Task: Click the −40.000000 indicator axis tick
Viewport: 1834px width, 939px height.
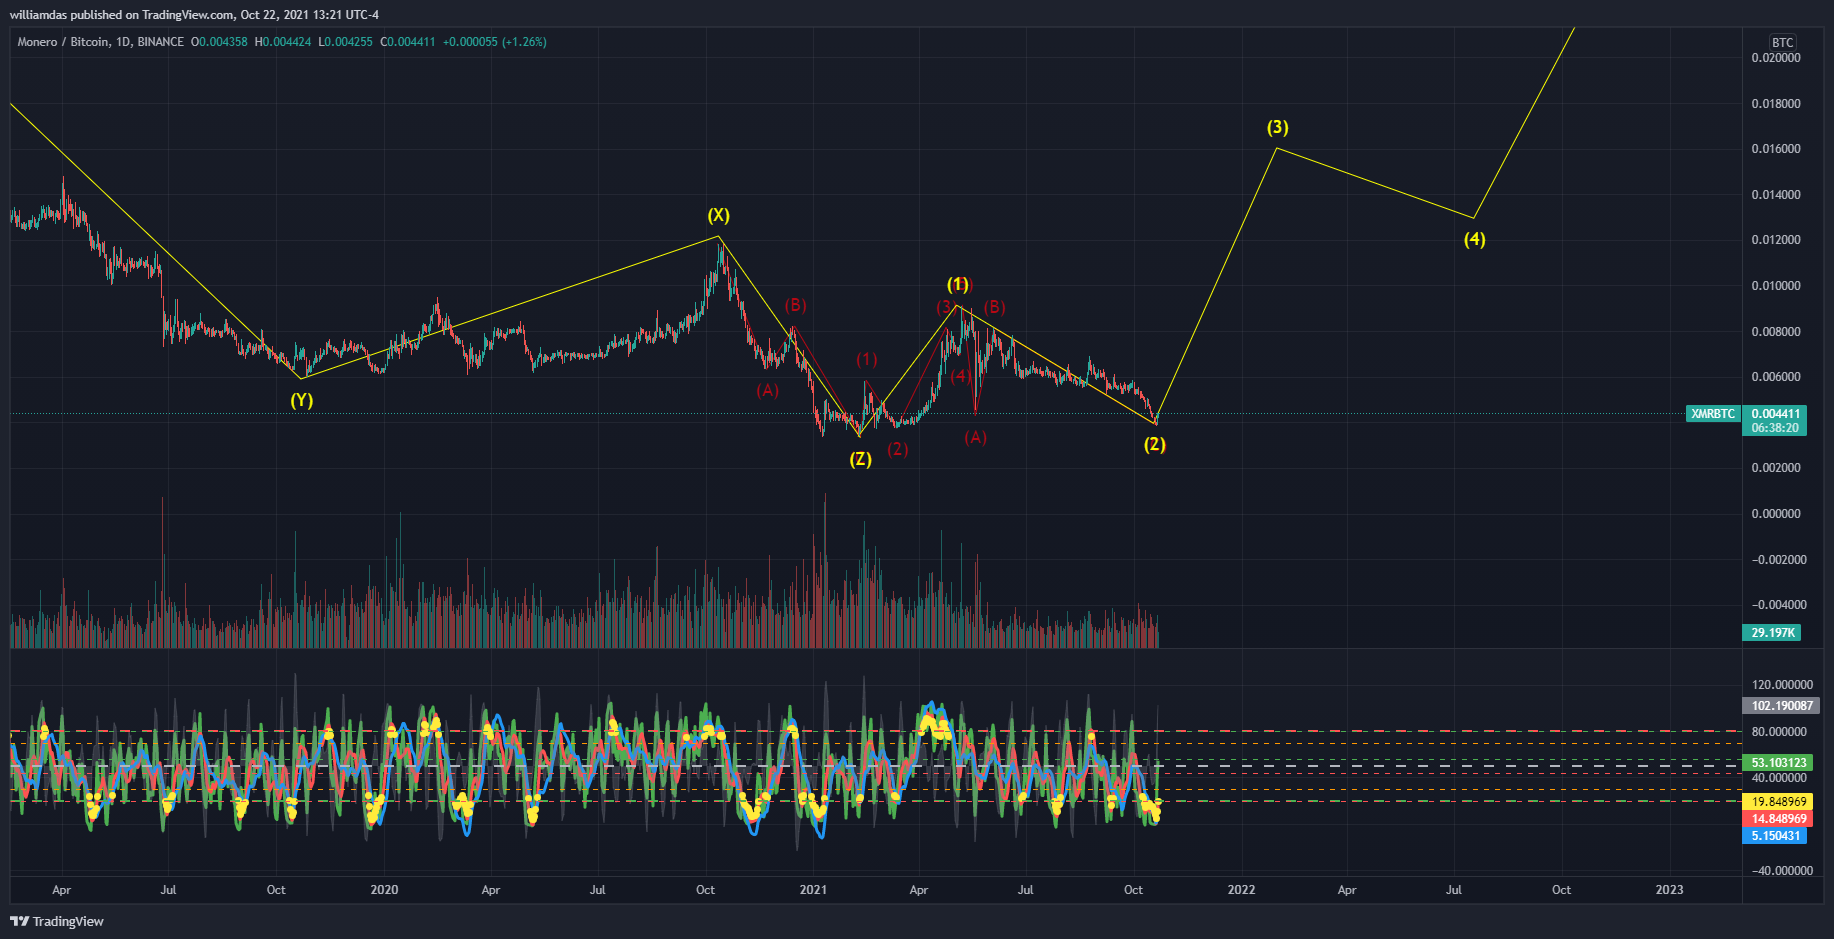Action: pos(1782,871)
